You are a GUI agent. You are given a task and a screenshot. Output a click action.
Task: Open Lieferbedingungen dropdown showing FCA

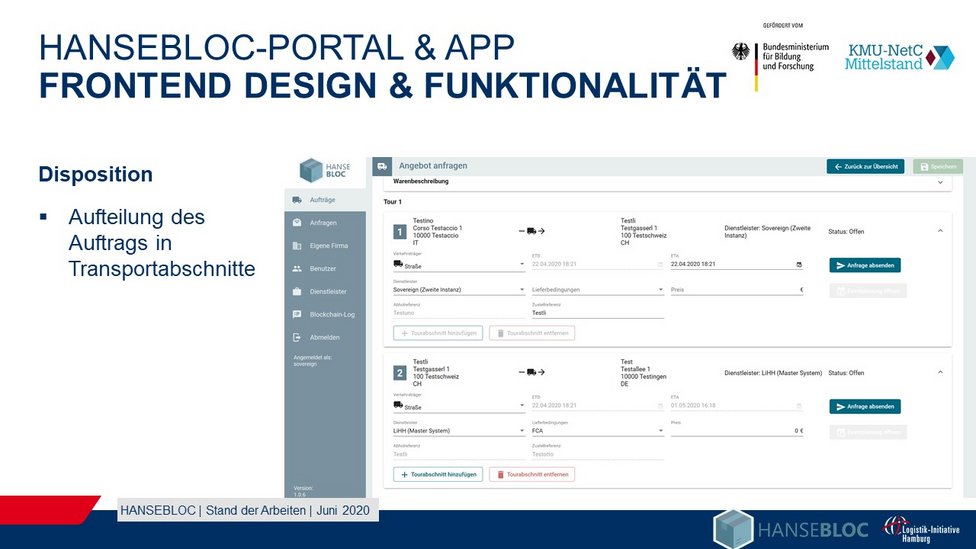pyautogui.click(x=598, y=431)
